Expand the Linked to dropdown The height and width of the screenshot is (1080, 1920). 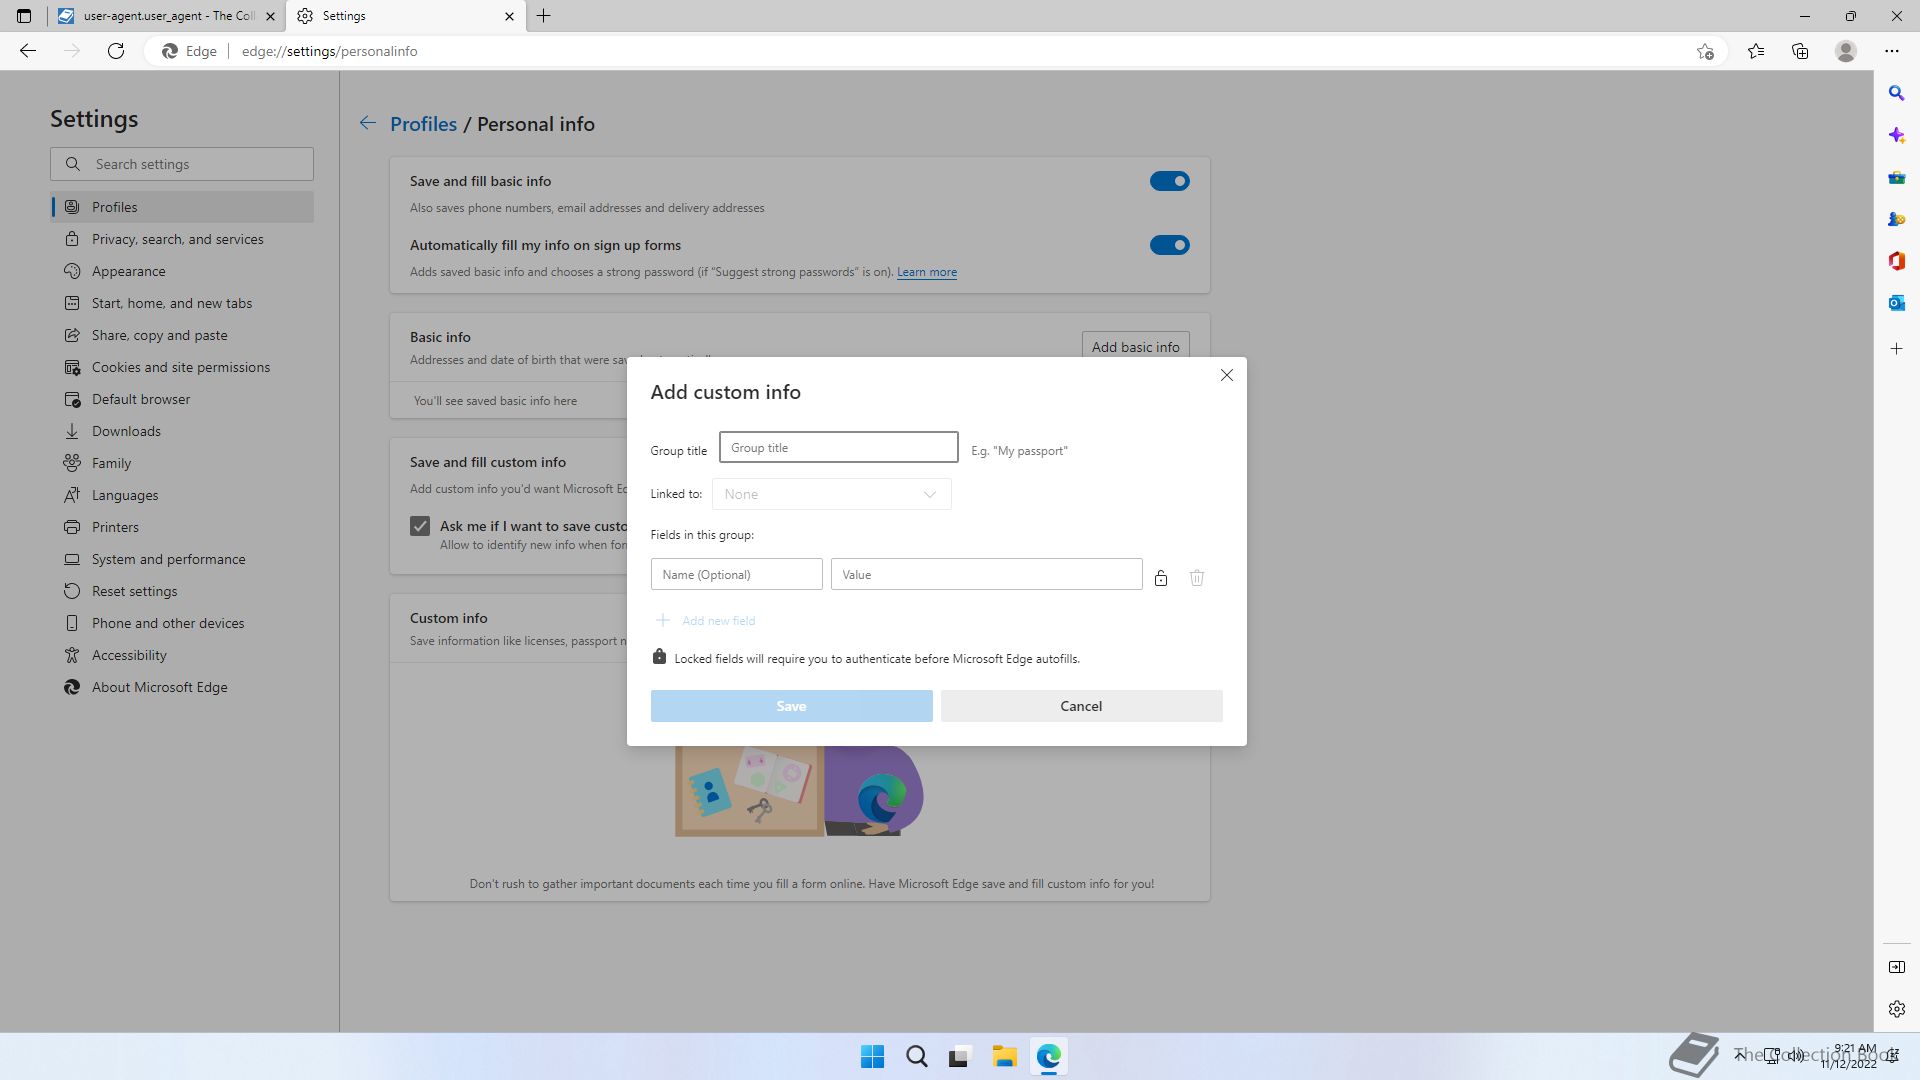(831, 494)
